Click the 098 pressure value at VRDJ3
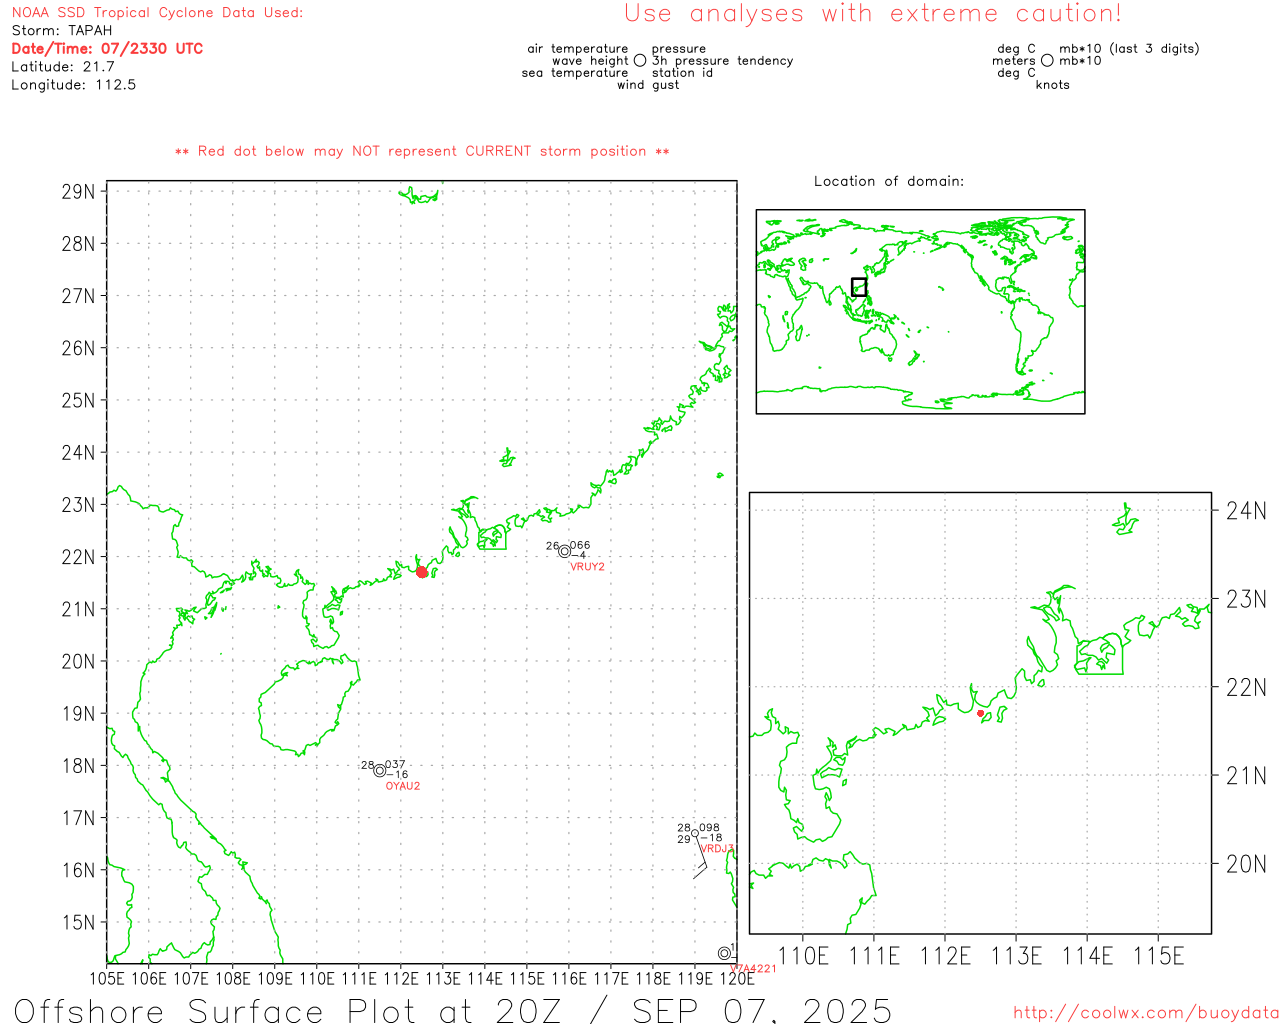 pyautogui.click(x=709, y=828)
